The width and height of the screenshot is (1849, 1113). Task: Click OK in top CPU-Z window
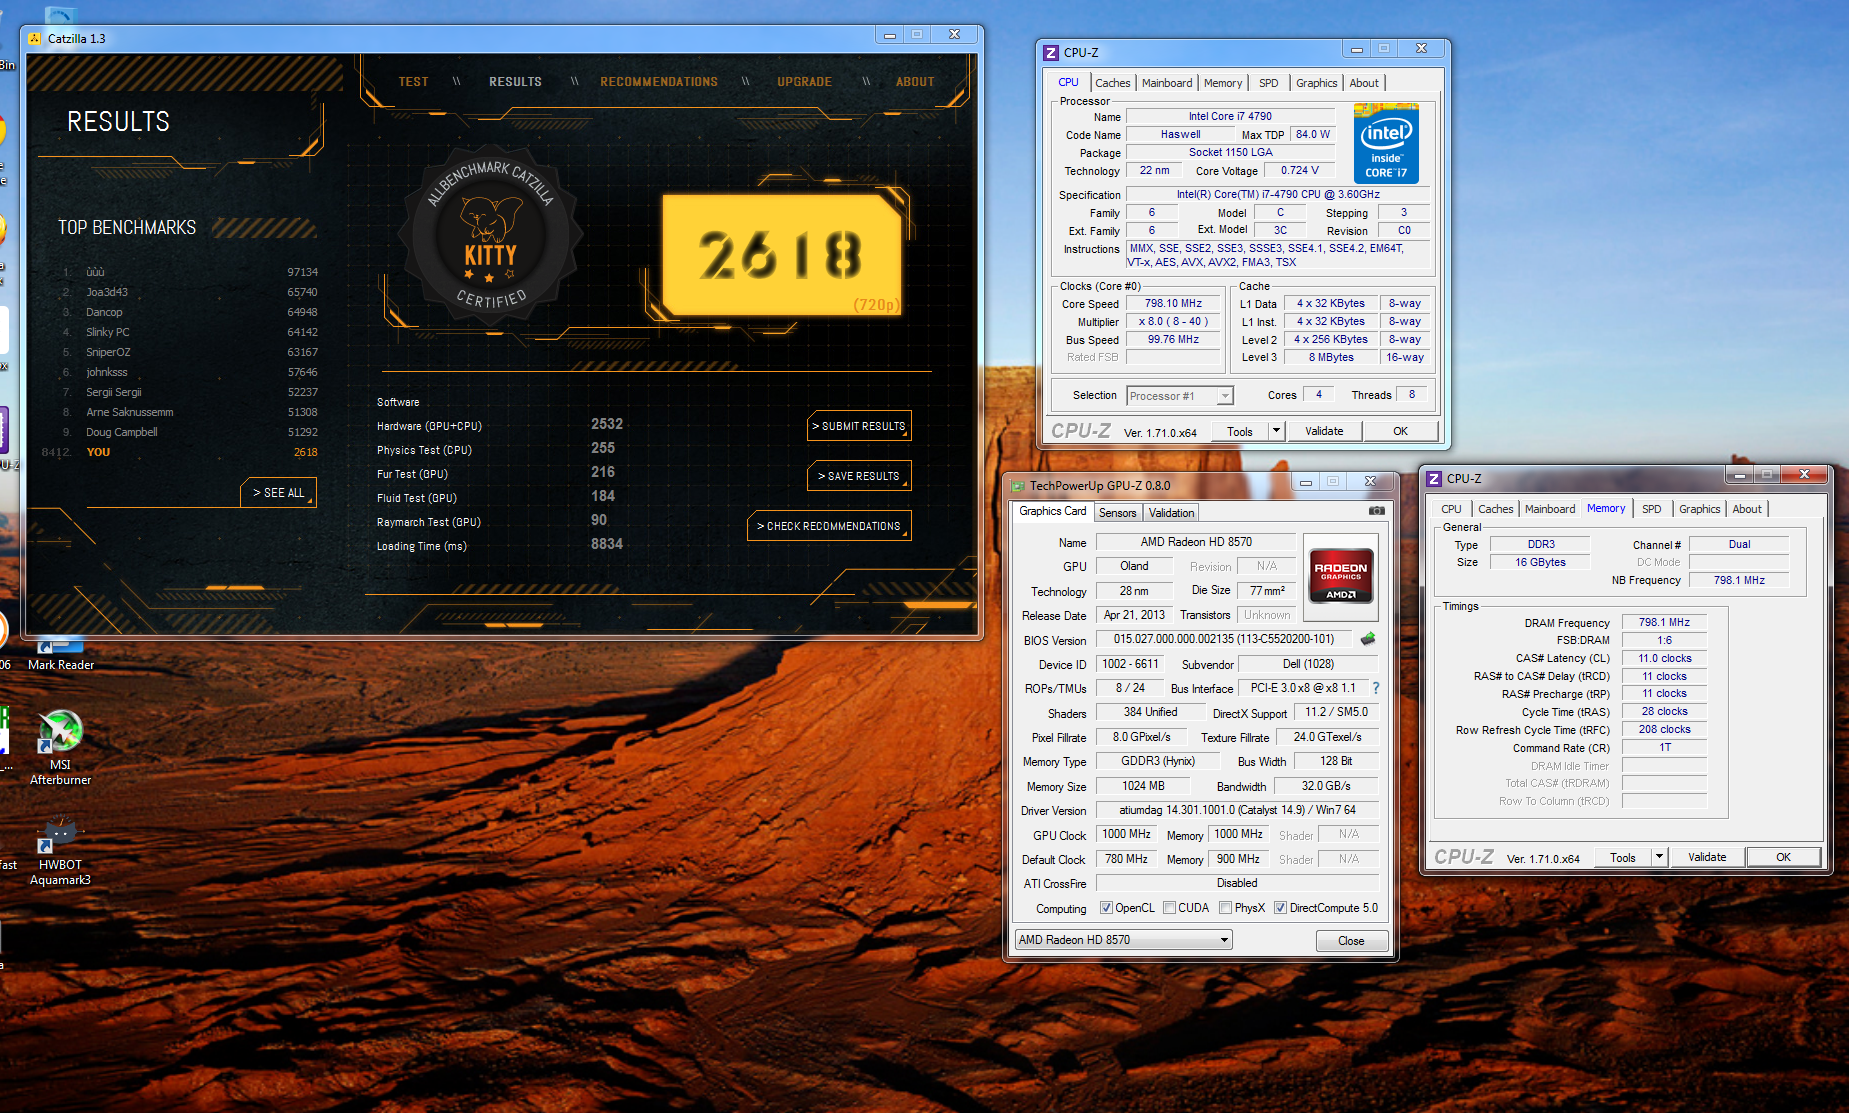coord(1400,431)
